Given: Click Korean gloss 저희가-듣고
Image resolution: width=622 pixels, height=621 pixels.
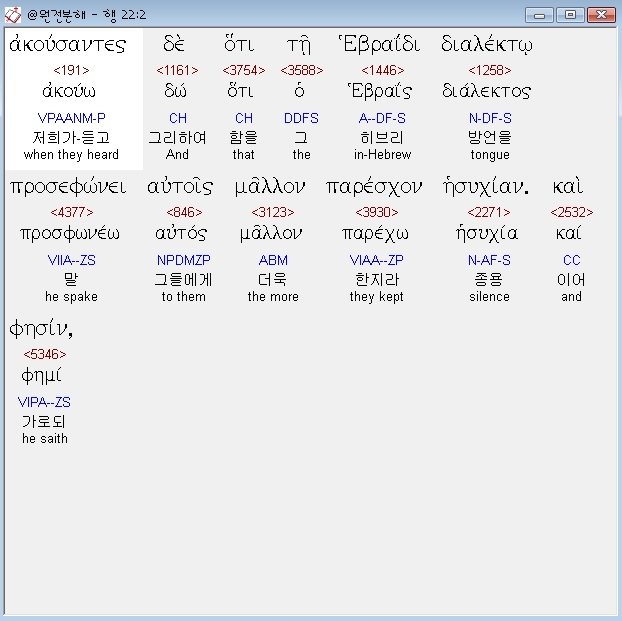Looking at the screenshot, I should click(71, 137).
